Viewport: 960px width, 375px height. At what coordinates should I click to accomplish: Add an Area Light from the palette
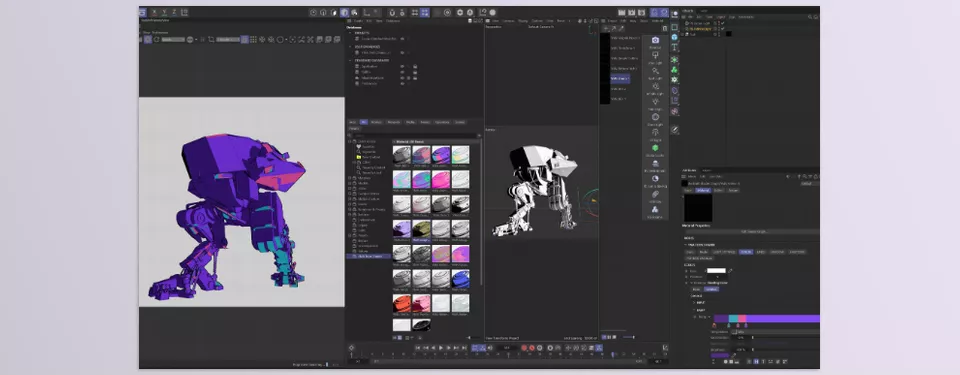655,55
